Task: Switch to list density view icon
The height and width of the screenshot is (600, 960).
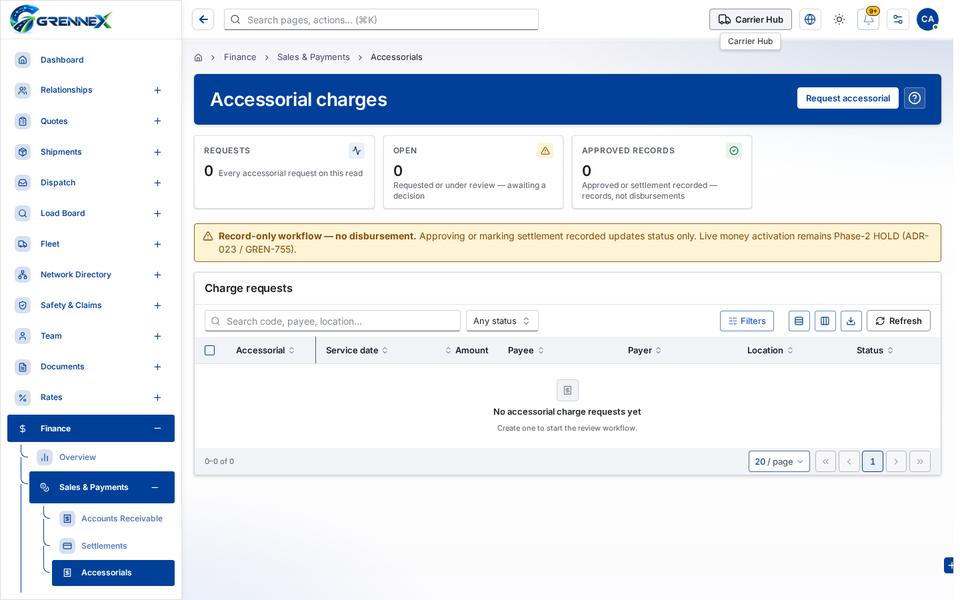Action: pyautogui.click(x=799, y=321)
